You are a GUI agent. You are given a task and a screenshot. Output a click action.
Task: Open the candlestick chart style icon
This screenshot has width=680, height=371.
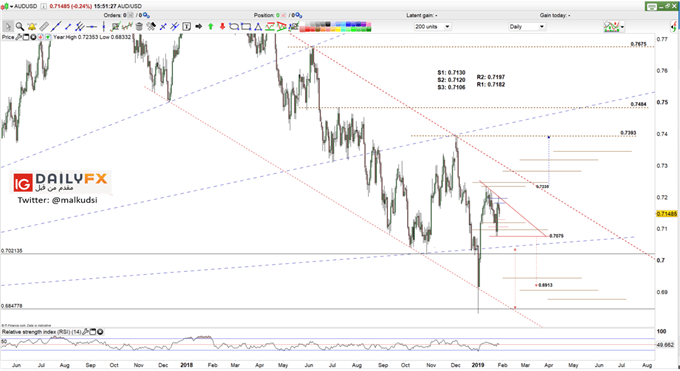point(128,26)
